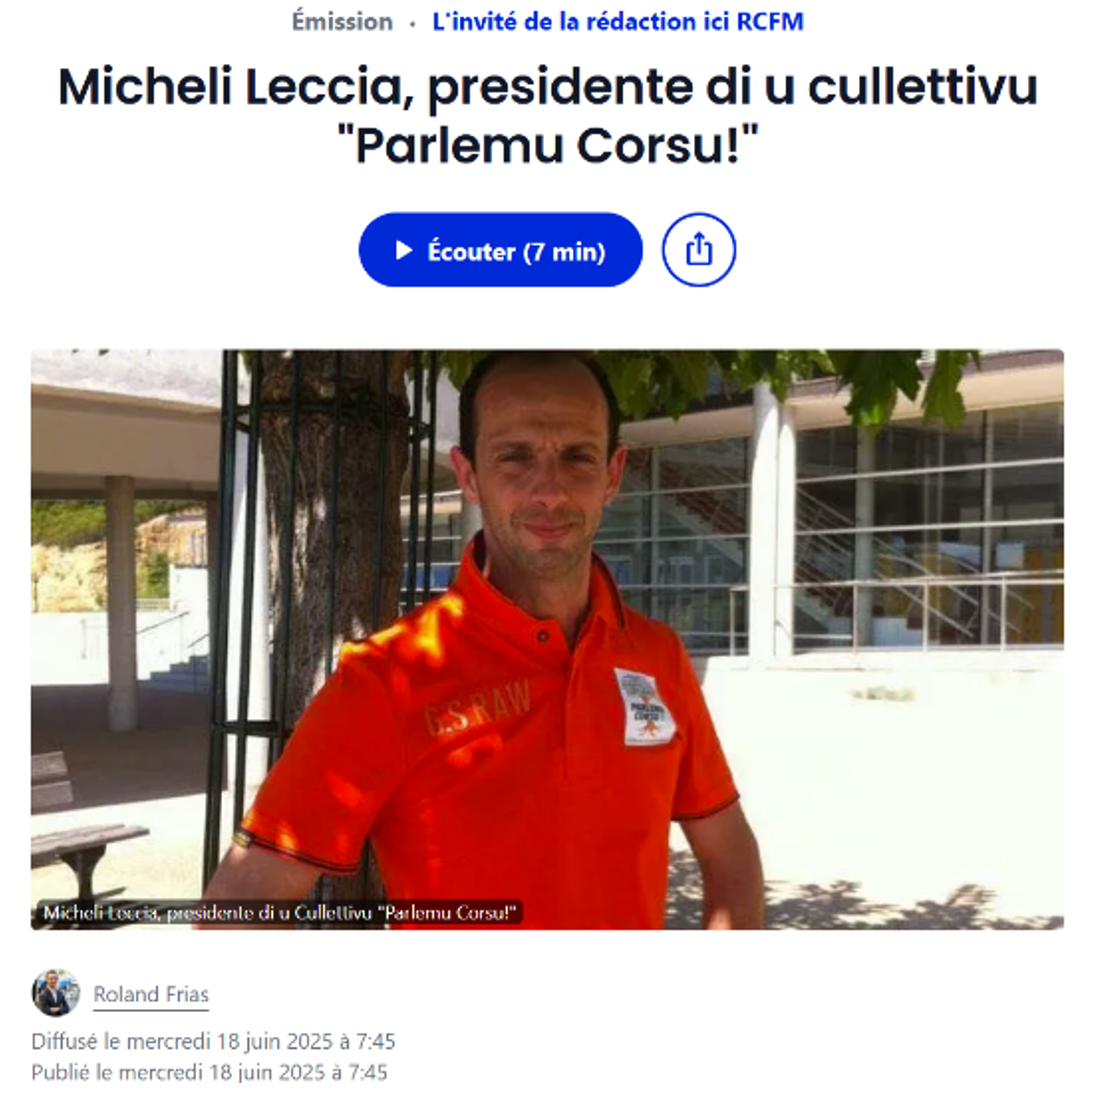Open the share icon button

tap(699, 250)
